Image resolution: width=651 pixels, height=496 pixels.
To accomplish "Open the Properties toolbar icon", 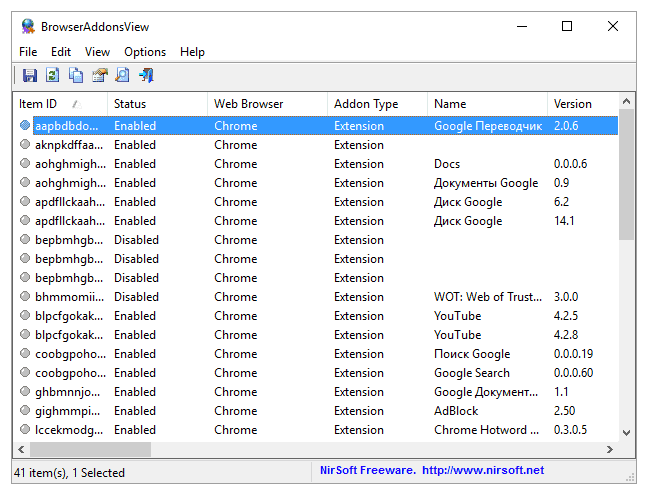I will (100, 75).
